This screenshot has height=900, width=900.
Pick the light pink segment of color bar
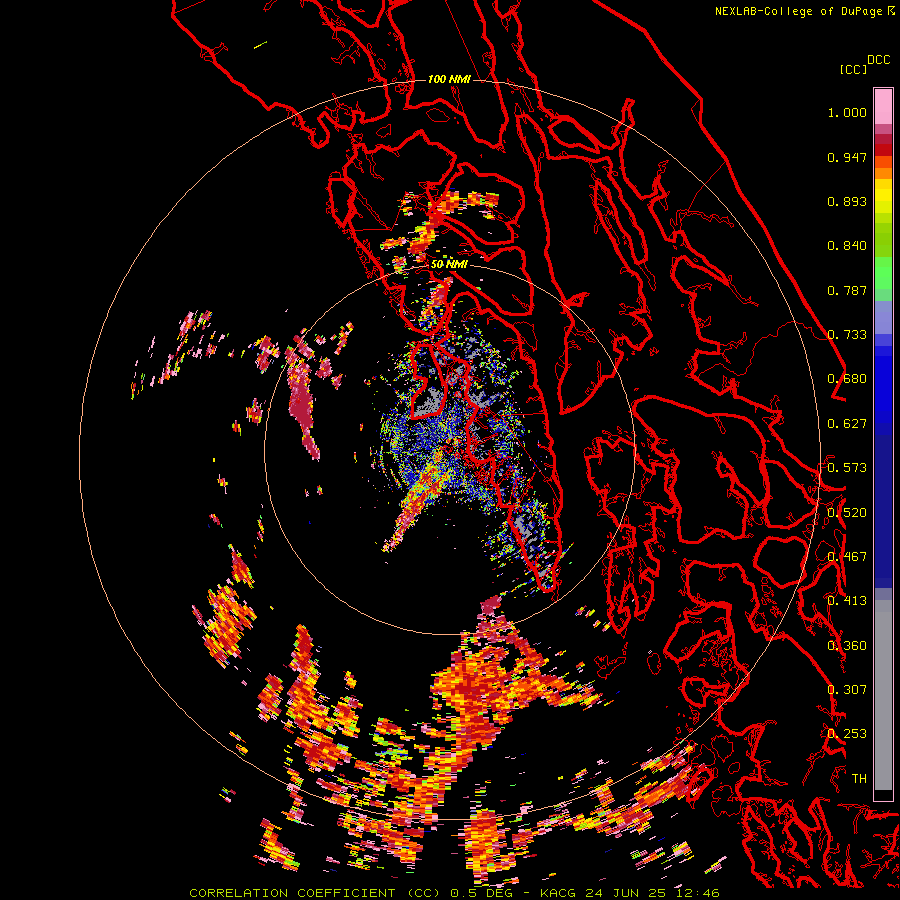(x=883, y=106)
